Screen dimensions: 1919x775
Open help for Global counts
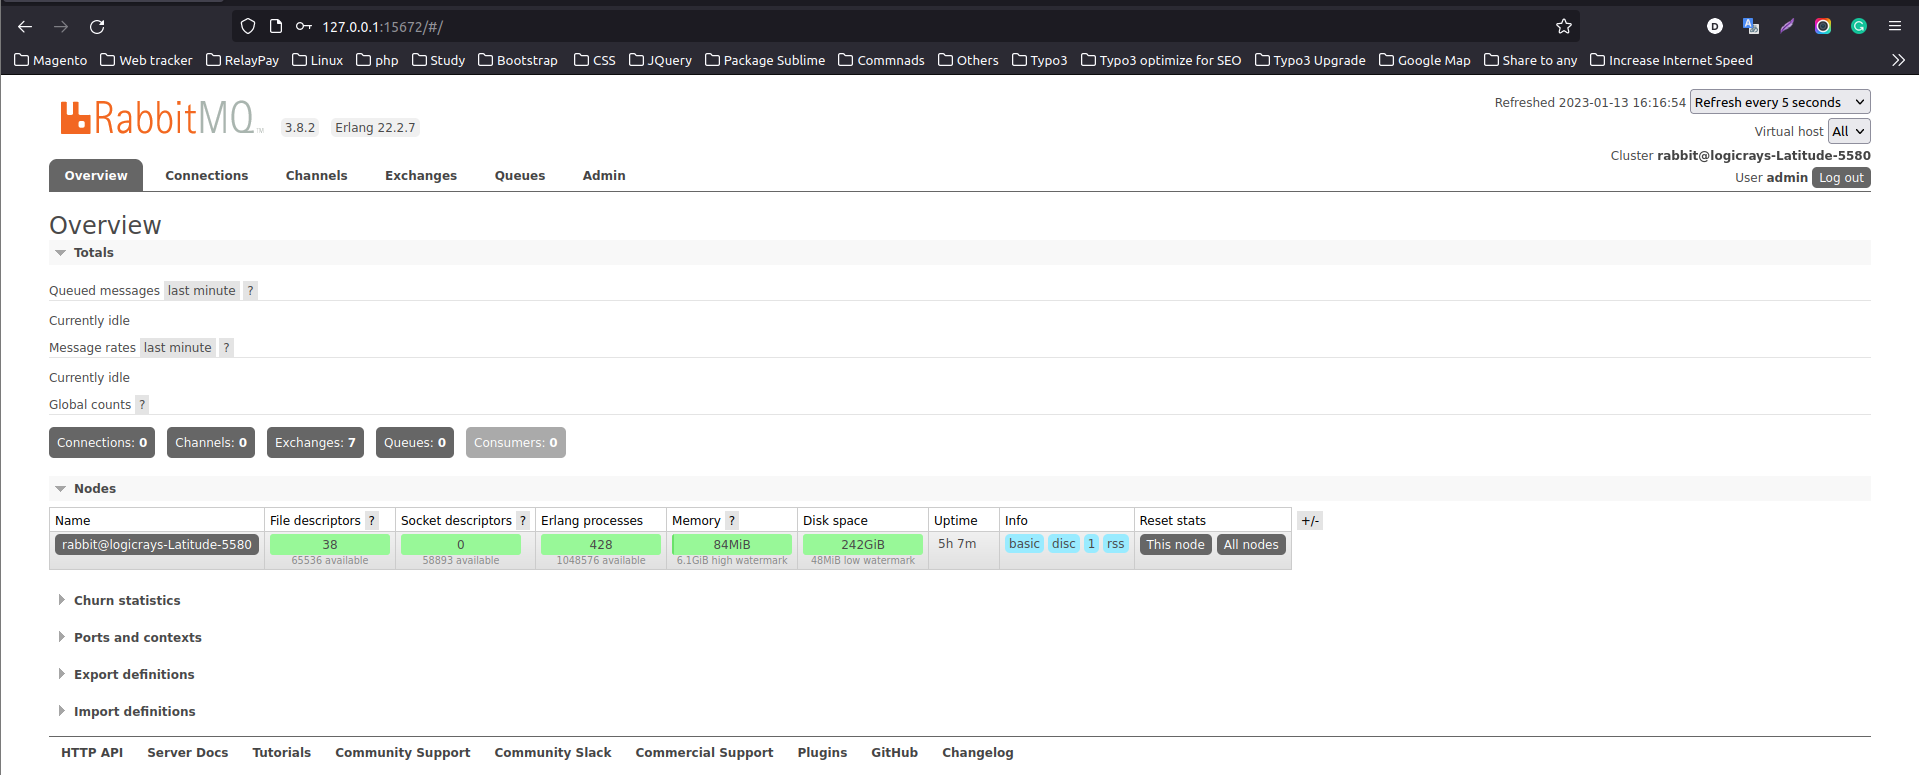pos(142,405)
